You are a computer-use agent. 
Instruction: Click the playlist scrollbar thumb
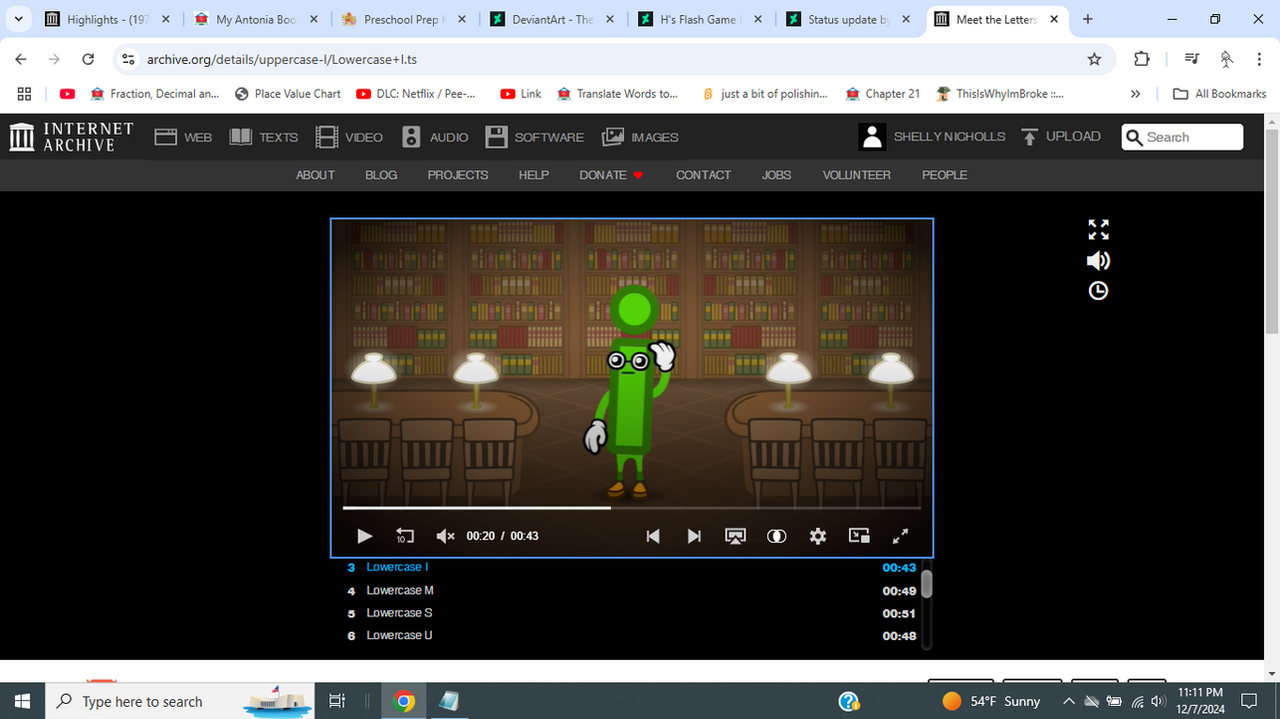click(927, 583)
